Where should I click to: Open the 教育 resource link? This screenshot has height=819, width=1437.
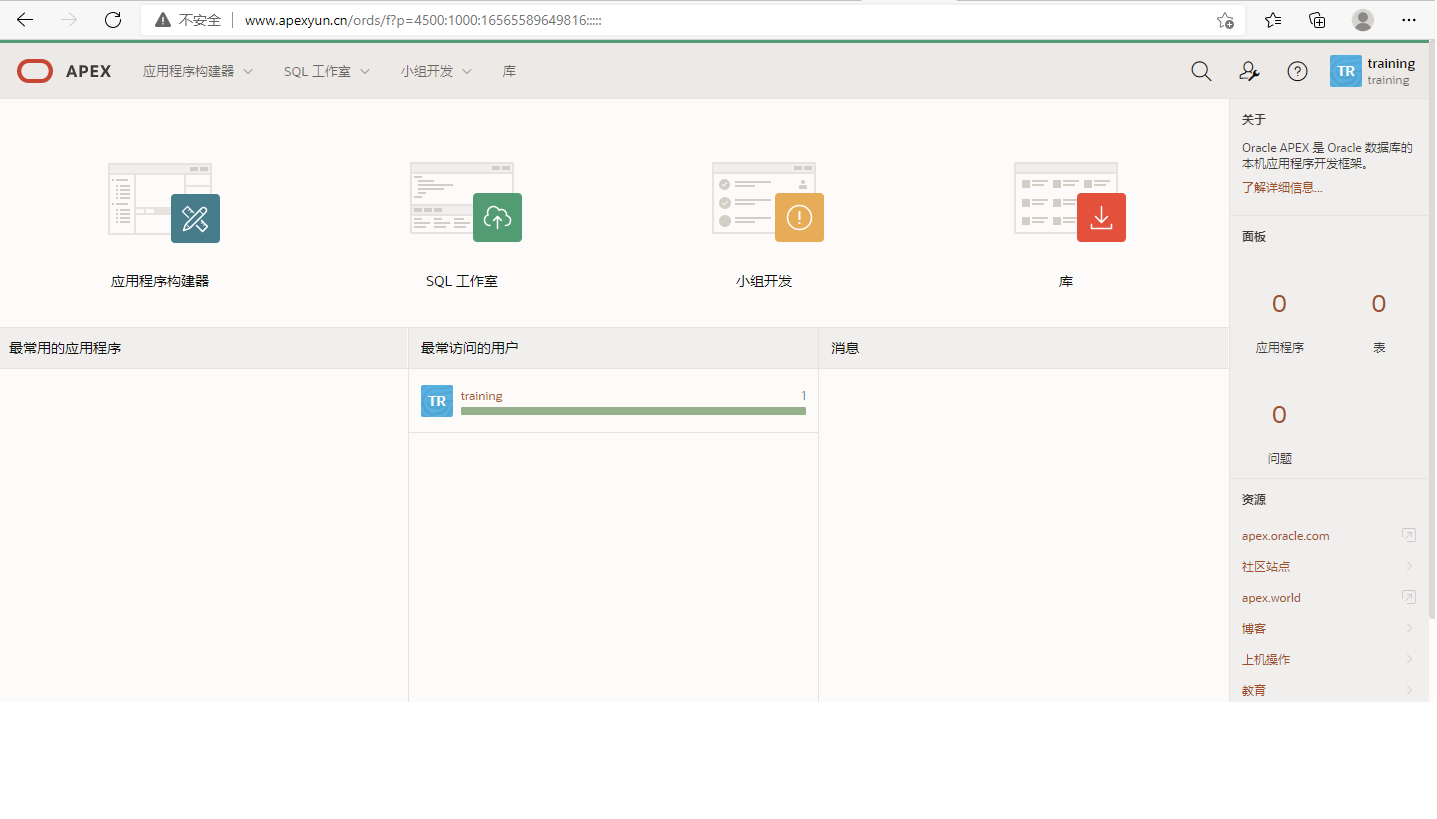pos(1254,690)
